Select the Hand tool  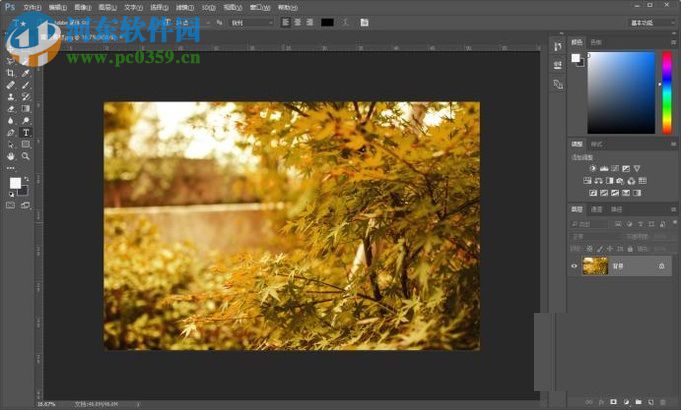(11, 156)
